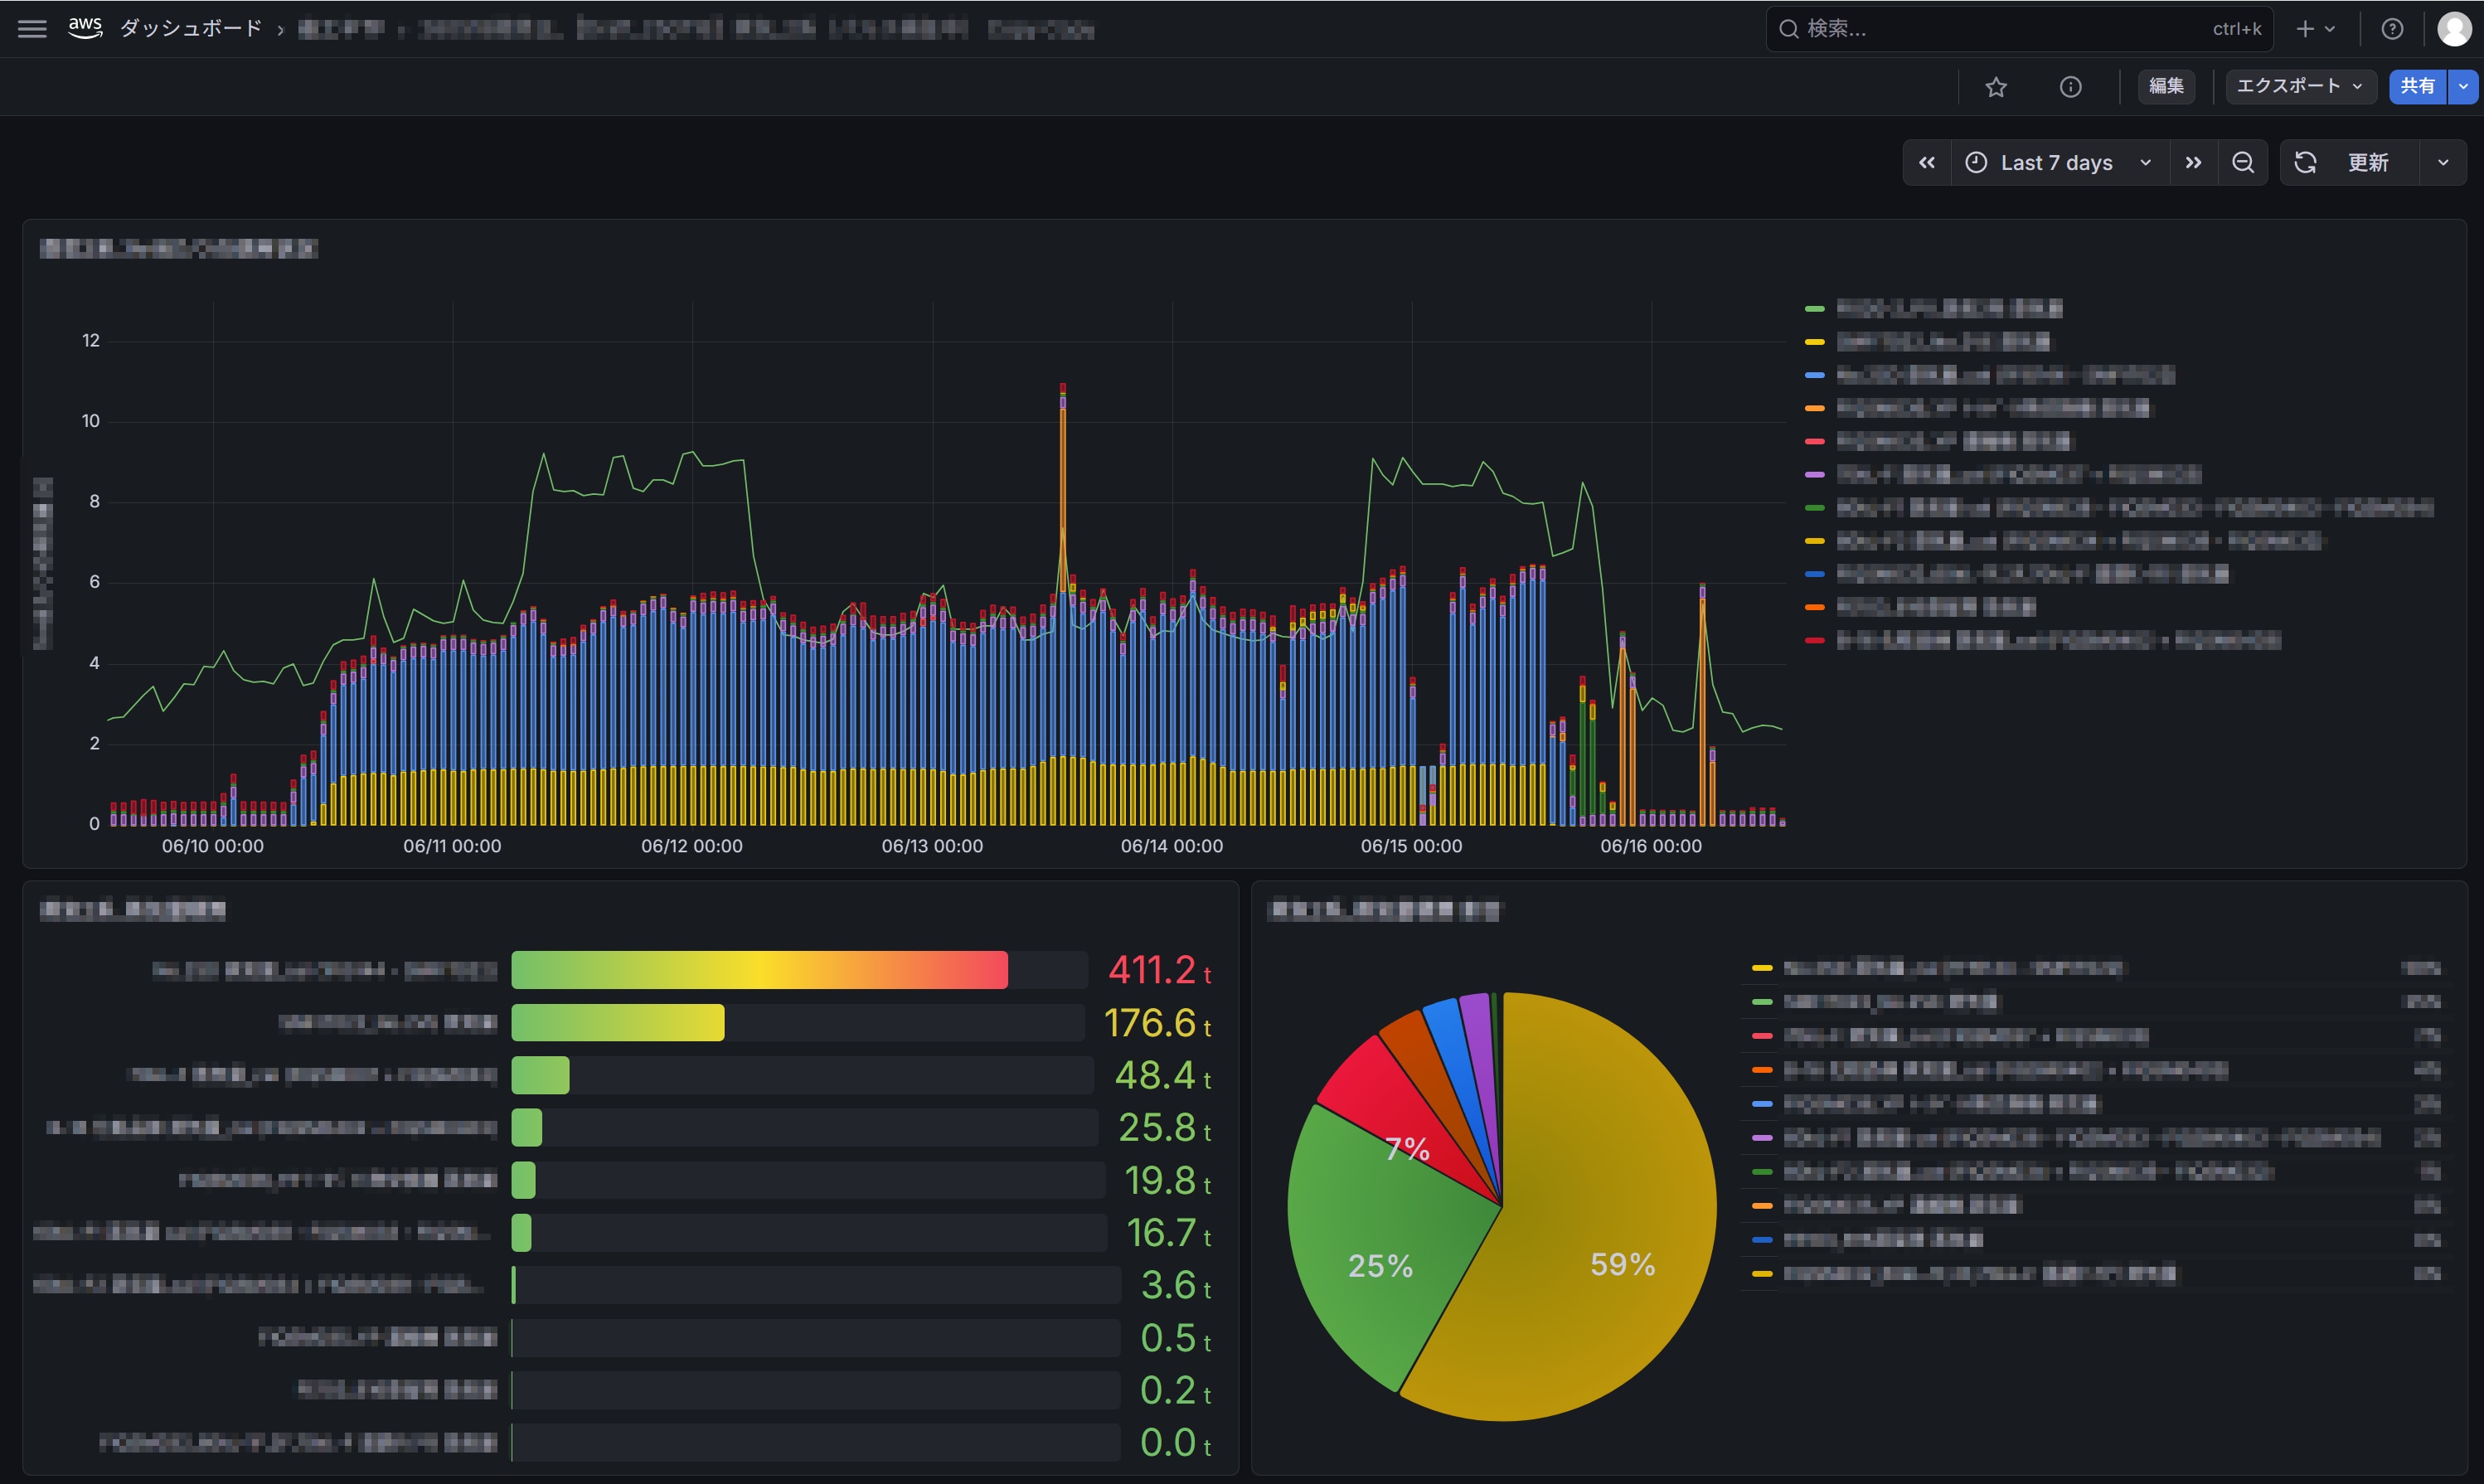Open the user profile avatar

click(x=2454, y=29)
